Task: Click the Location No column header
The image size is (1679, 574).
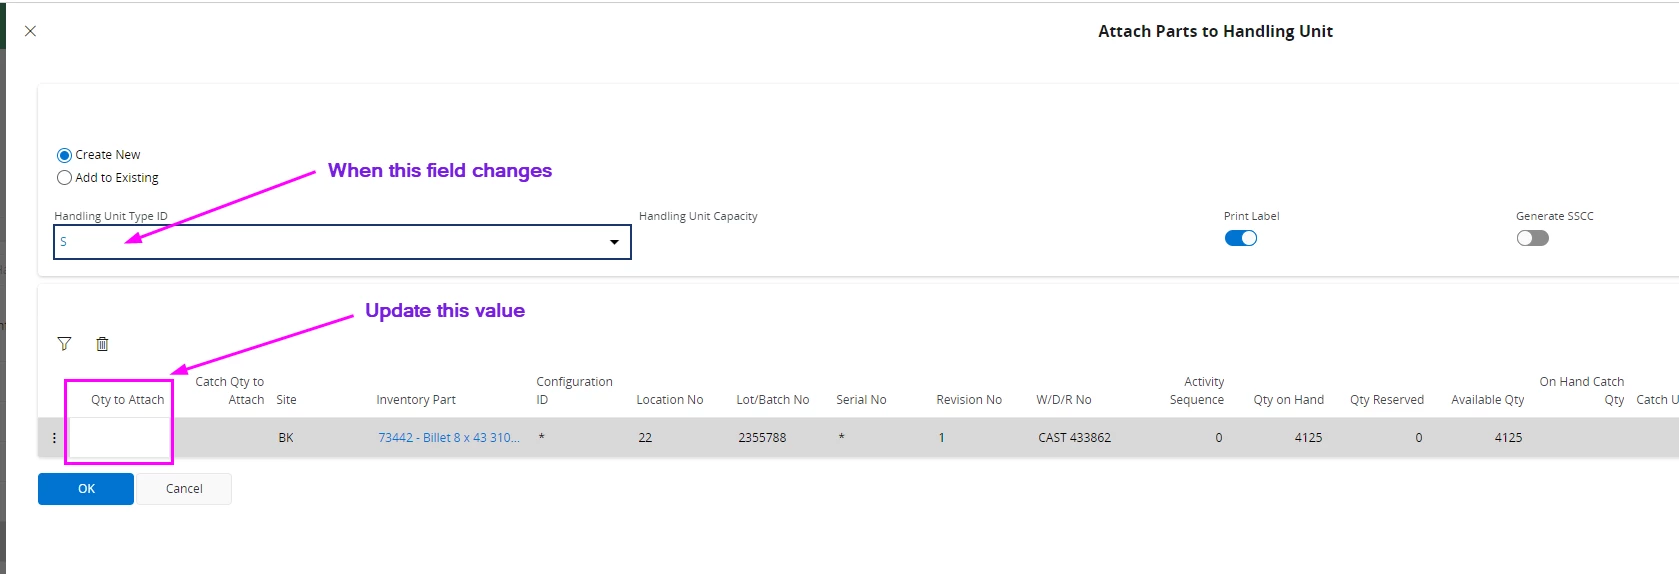Action: point(670,400)
